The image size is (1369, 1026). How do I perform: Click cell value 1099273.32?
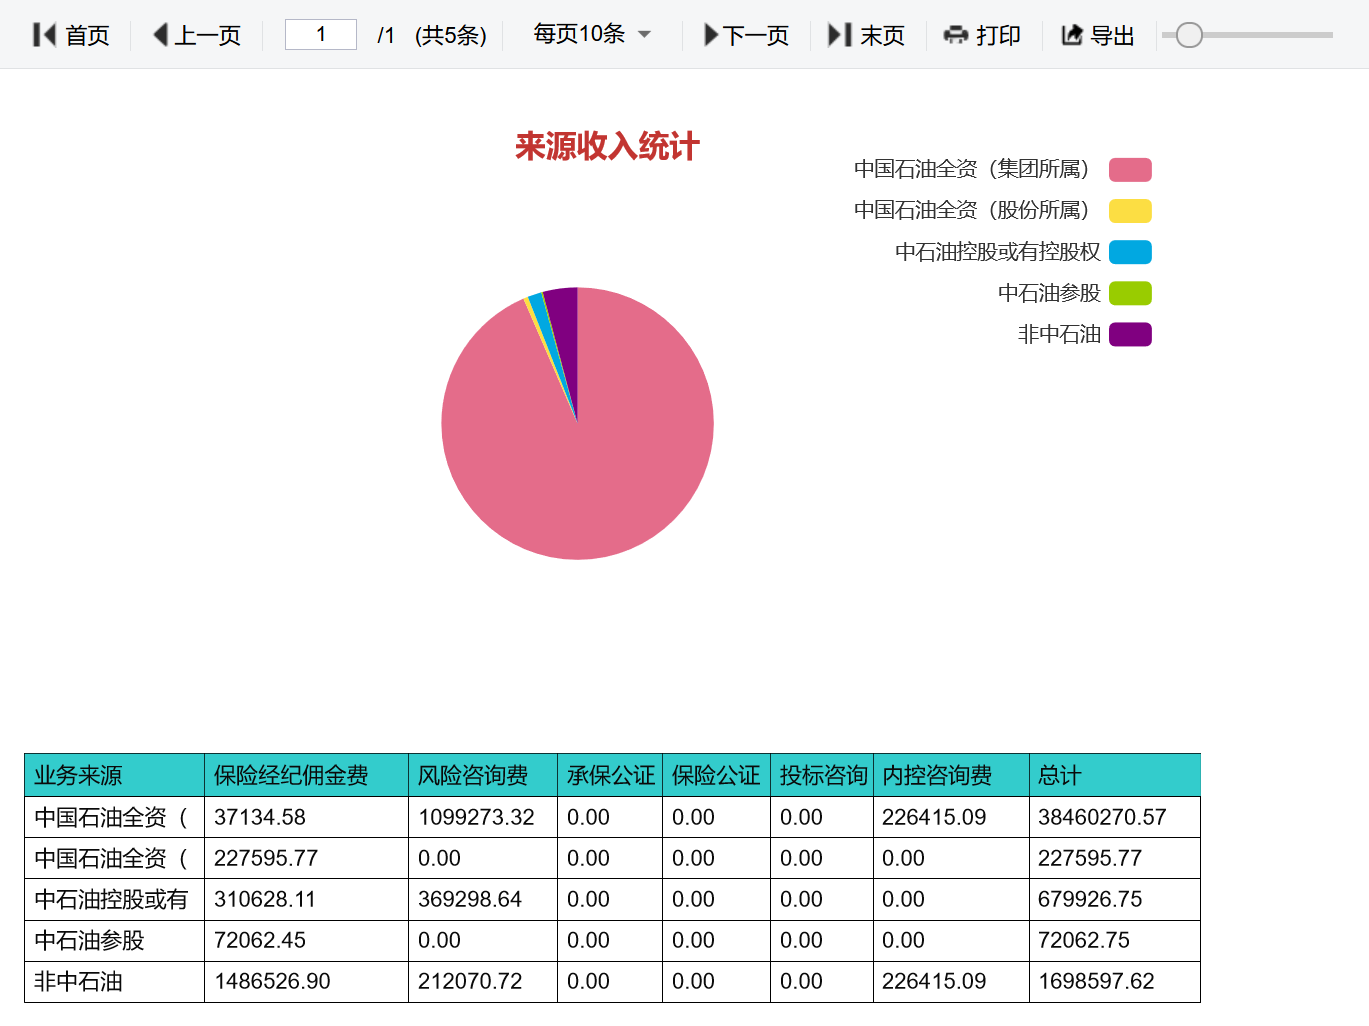pyautogui.click(x=476, y=817)
